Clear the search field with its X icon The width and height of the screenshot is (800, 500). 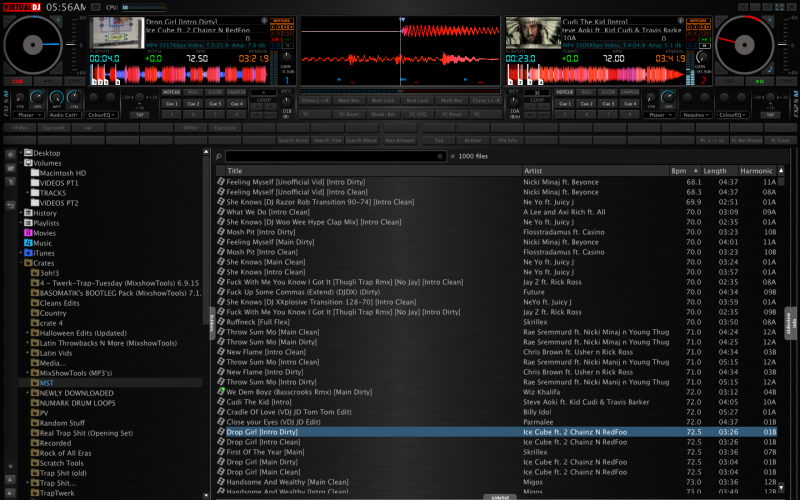(440, 157)
